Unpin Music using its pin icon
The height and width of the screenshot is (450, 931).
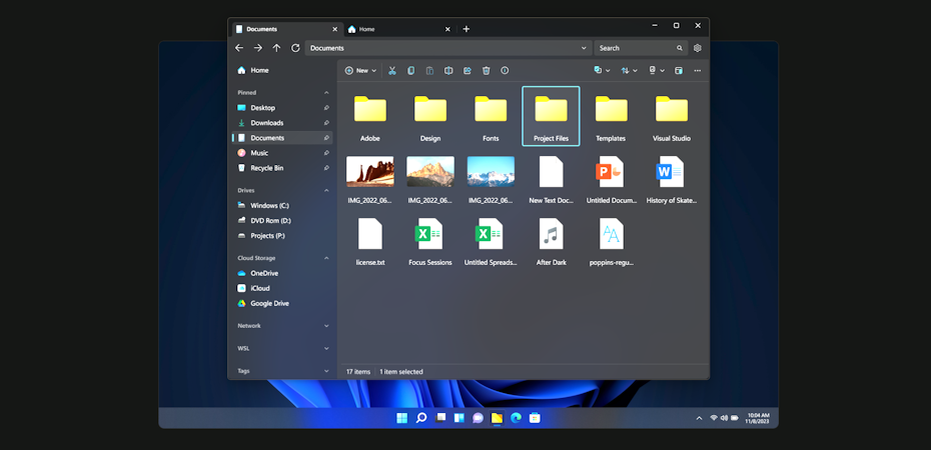point(326,153)
